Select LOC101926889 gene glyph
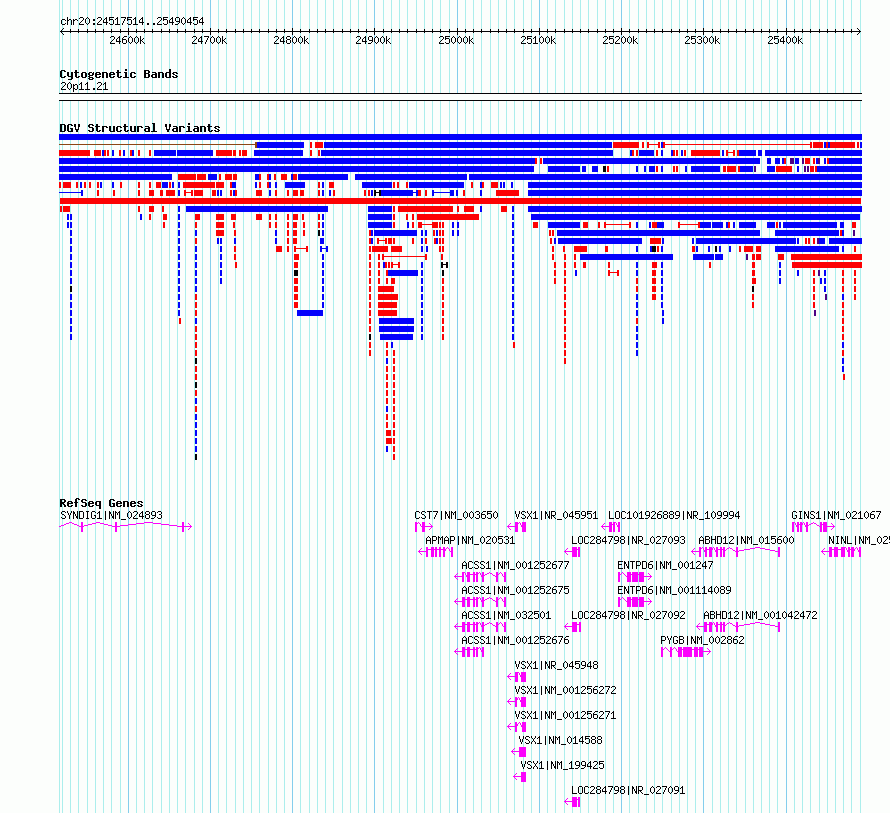Image resolution: width=890 pixels, height=813 pixels. (x=611, y=527)
